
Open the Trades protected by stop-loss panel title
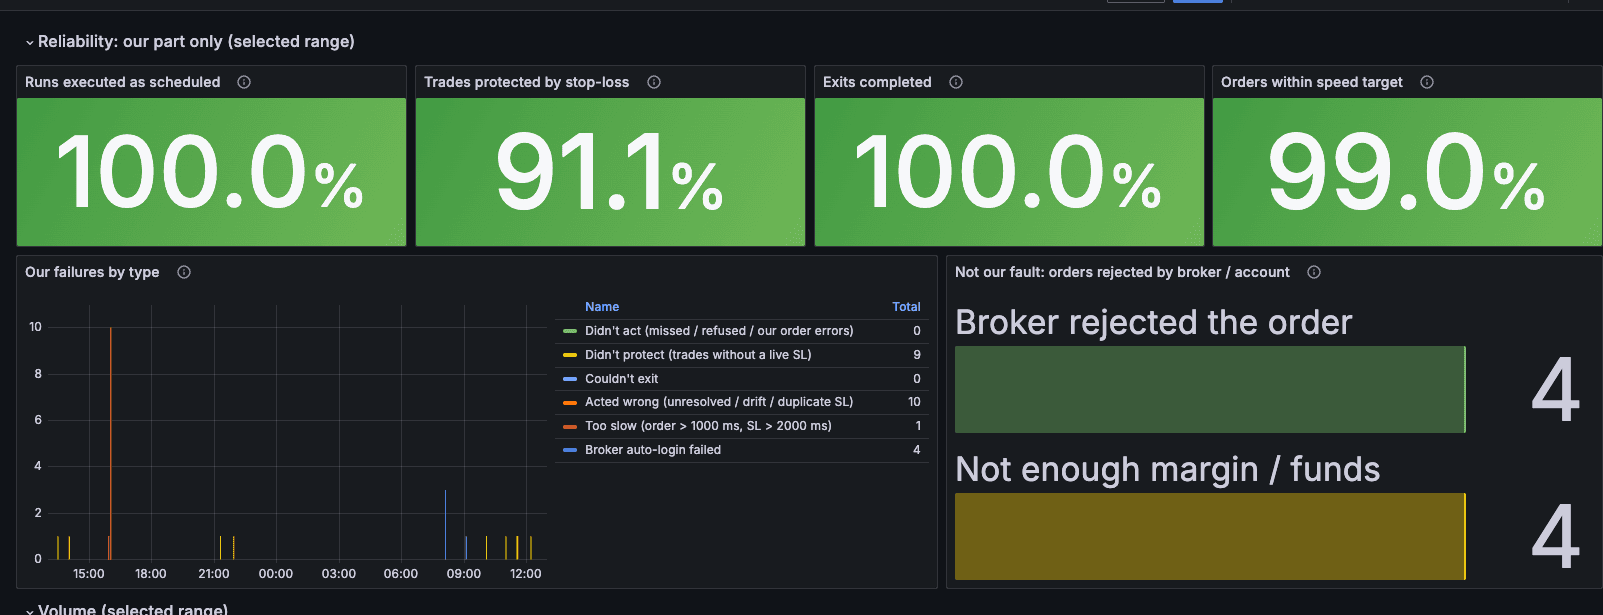click(x=526, y=82)
